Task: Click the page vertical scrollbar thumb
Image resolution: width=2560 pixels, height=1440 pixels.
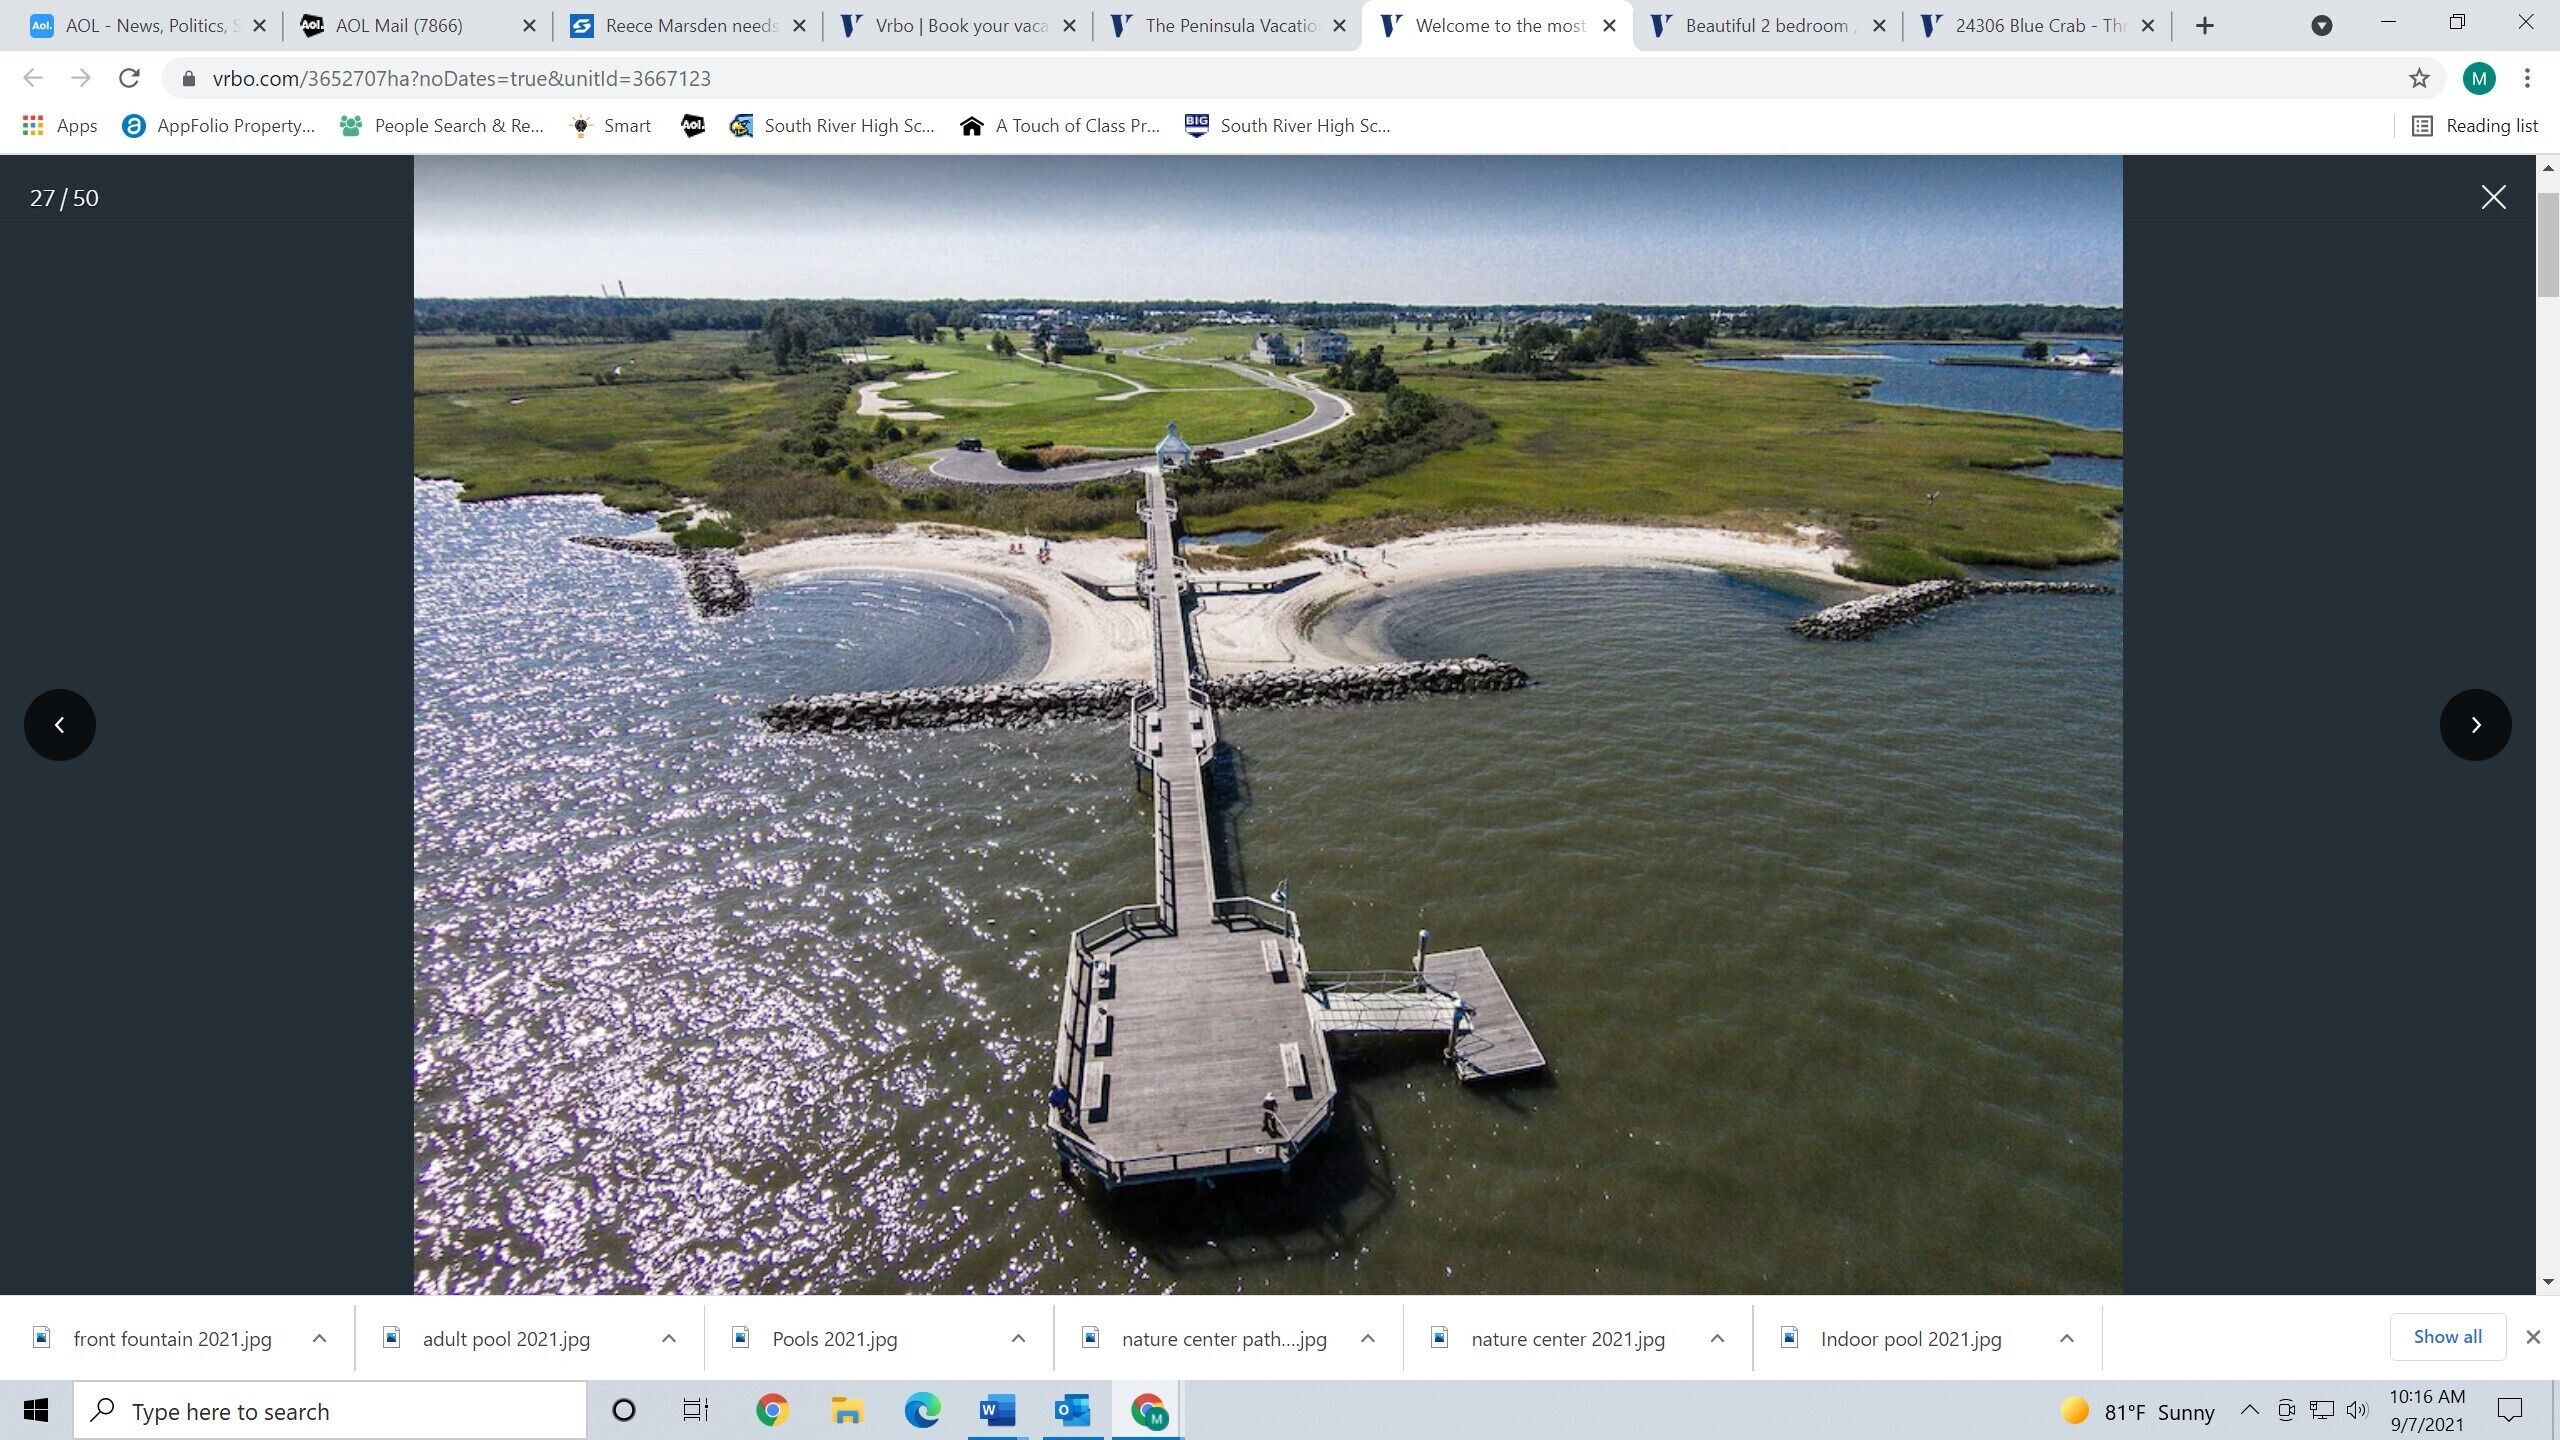Action: tap(2547, 245)
